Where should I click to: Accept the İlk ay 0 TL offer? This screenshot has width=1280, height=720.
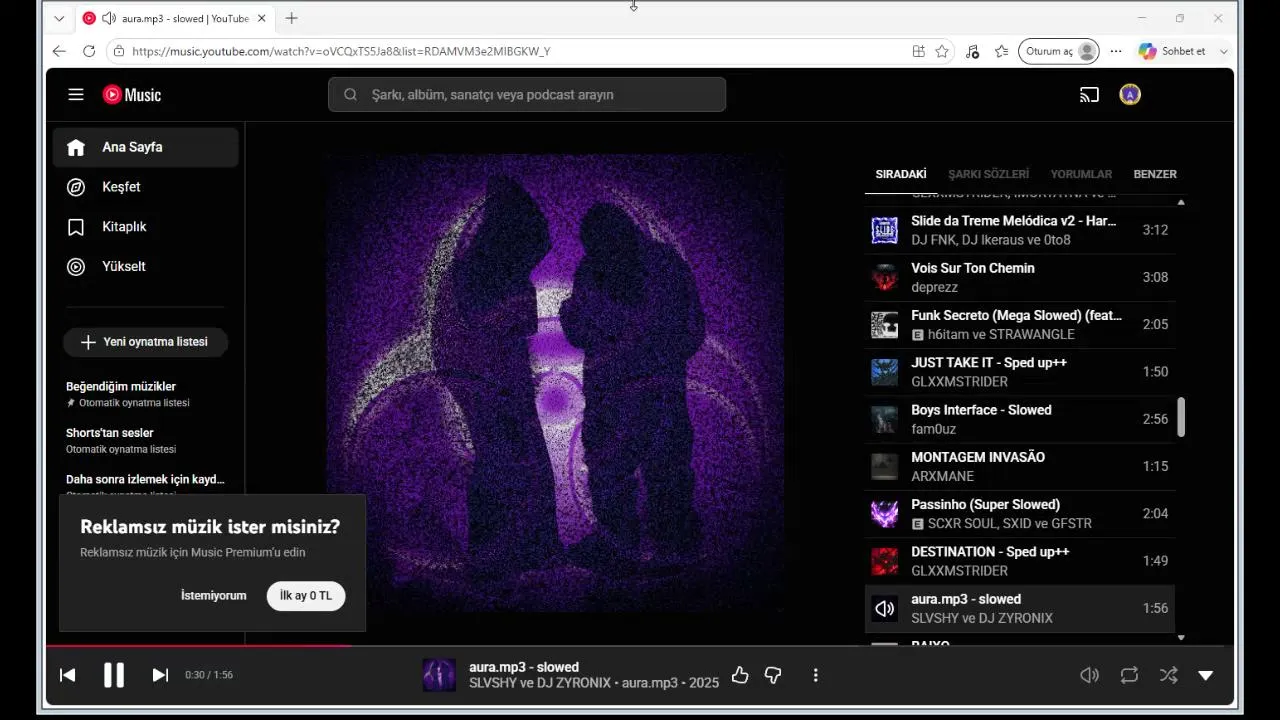point(306,596)
